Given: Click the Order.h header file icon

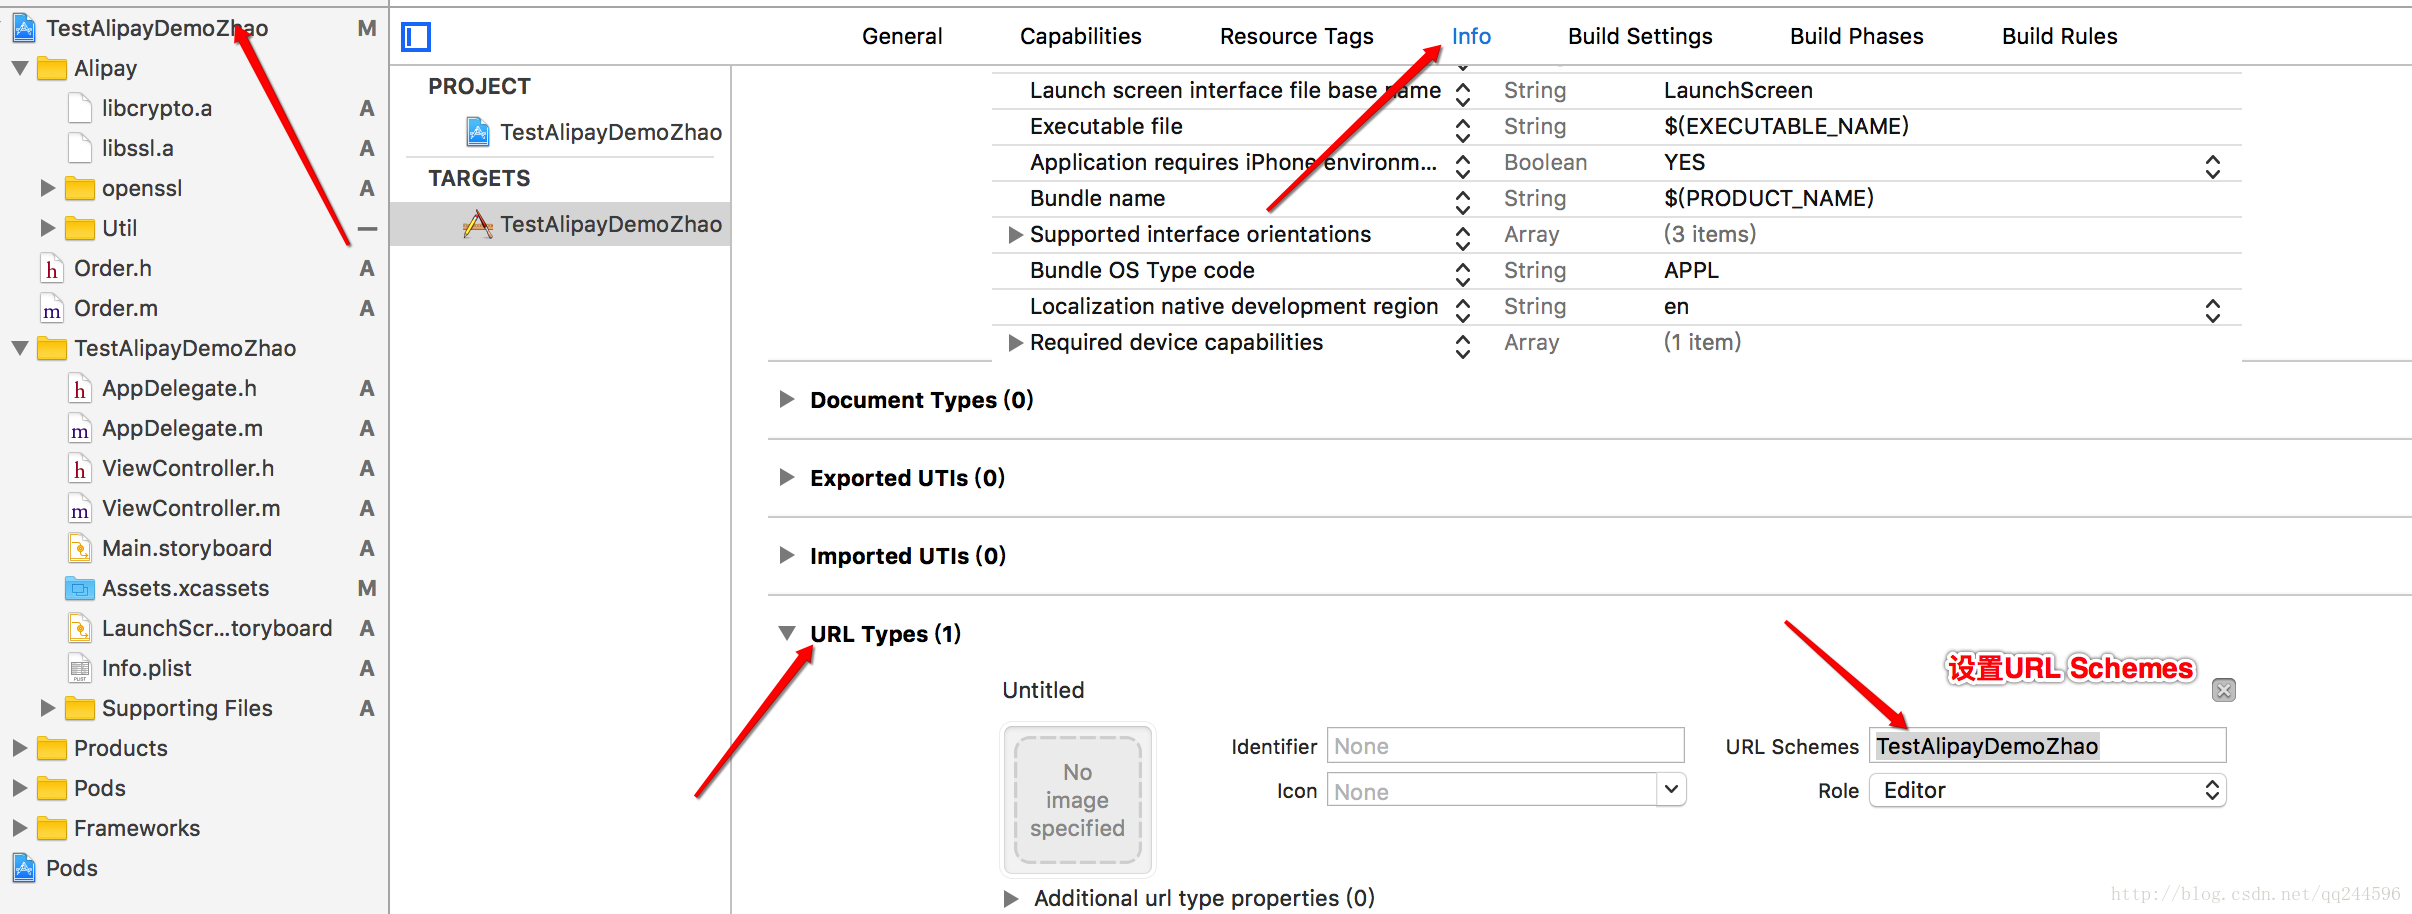Looking at the screenshot, I should [52, 268].
